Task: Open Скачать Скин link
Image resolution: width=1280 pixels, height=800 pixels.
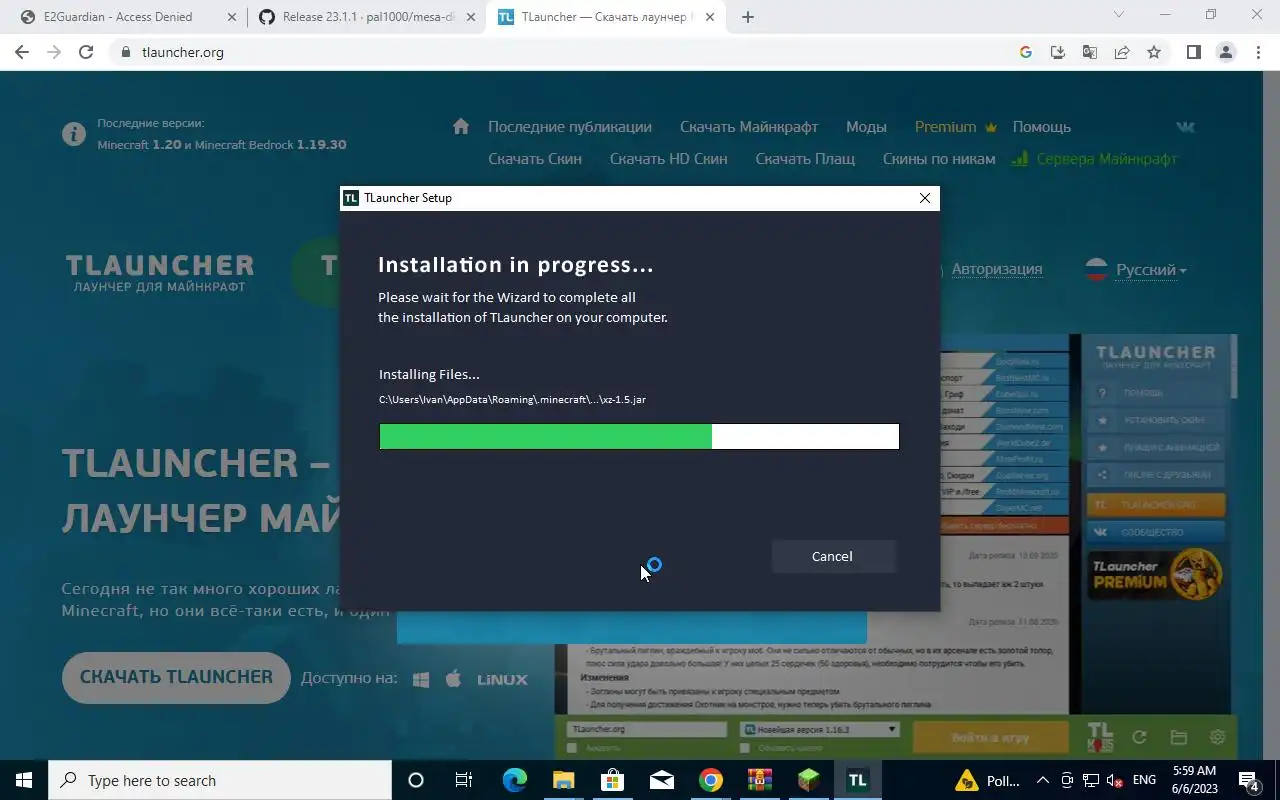Action: pos(535,159)
